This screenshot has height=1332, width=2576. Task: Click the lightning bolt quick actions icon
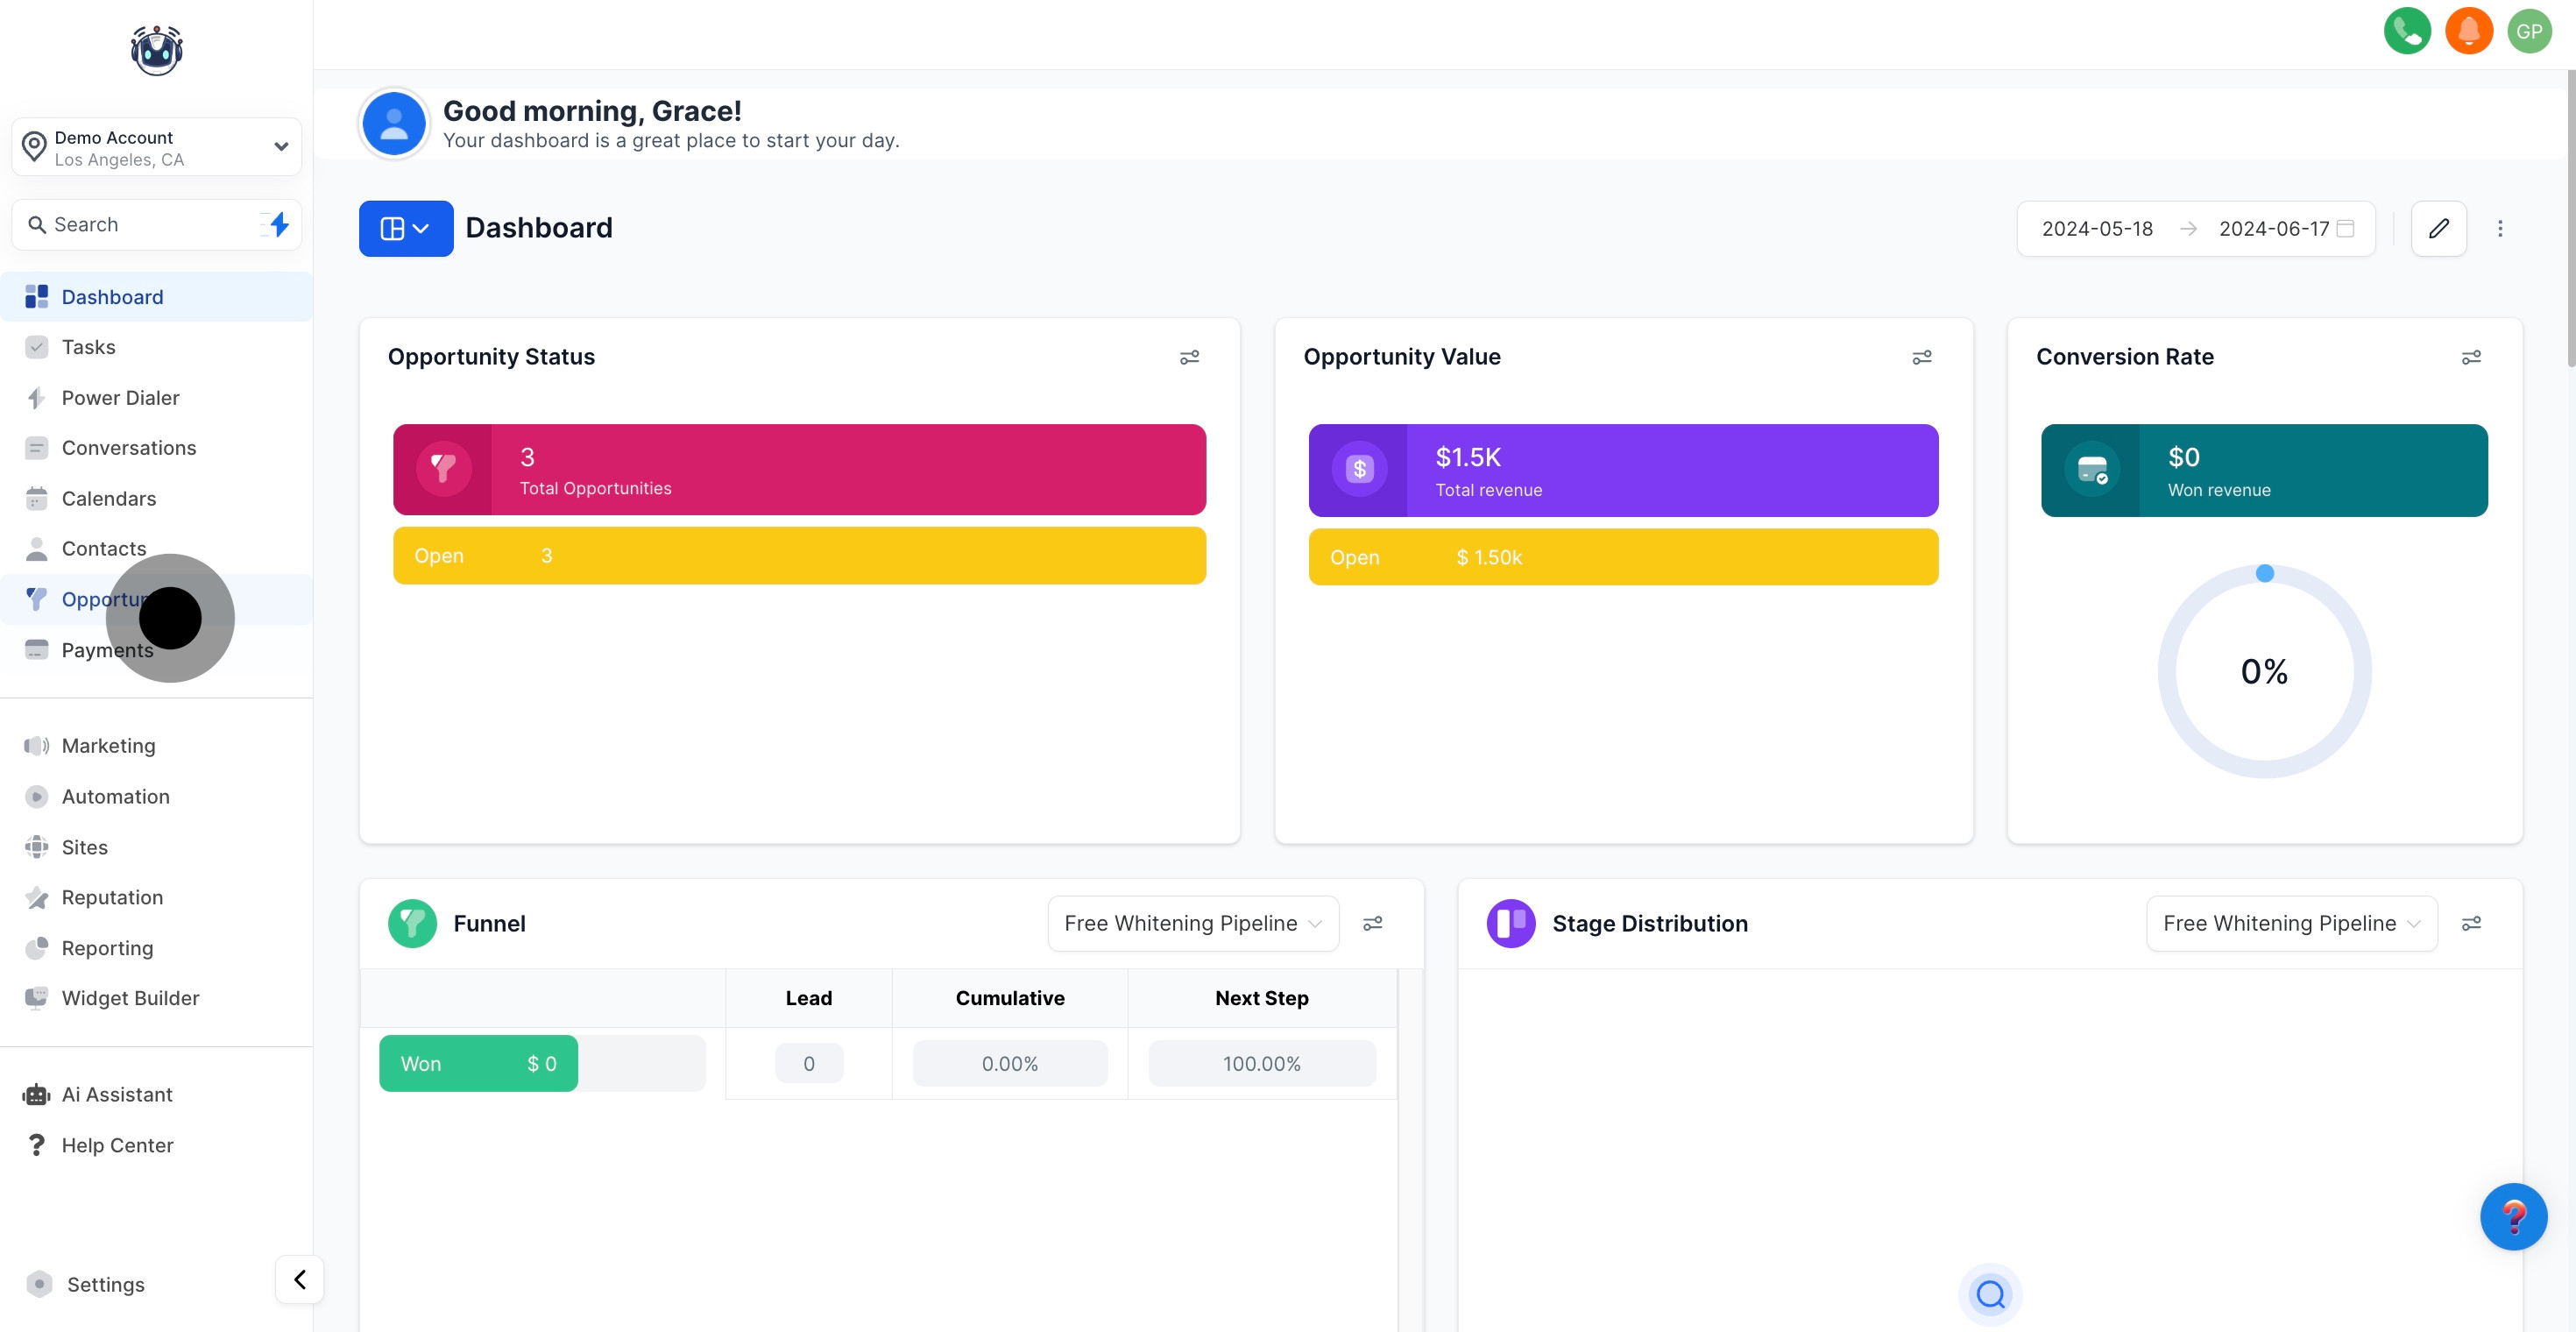coord(279,224)
